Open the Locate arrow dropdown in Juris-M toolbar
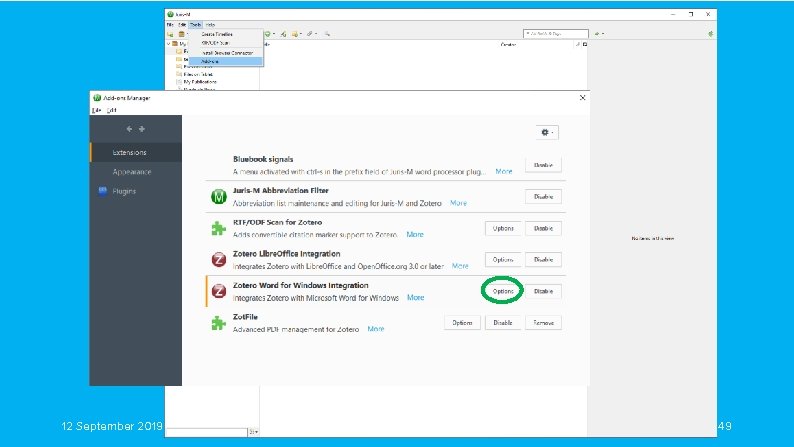Image resolution: width=794 pixels, height=447 pixels. pyautogui.click(x=599, y=33)
